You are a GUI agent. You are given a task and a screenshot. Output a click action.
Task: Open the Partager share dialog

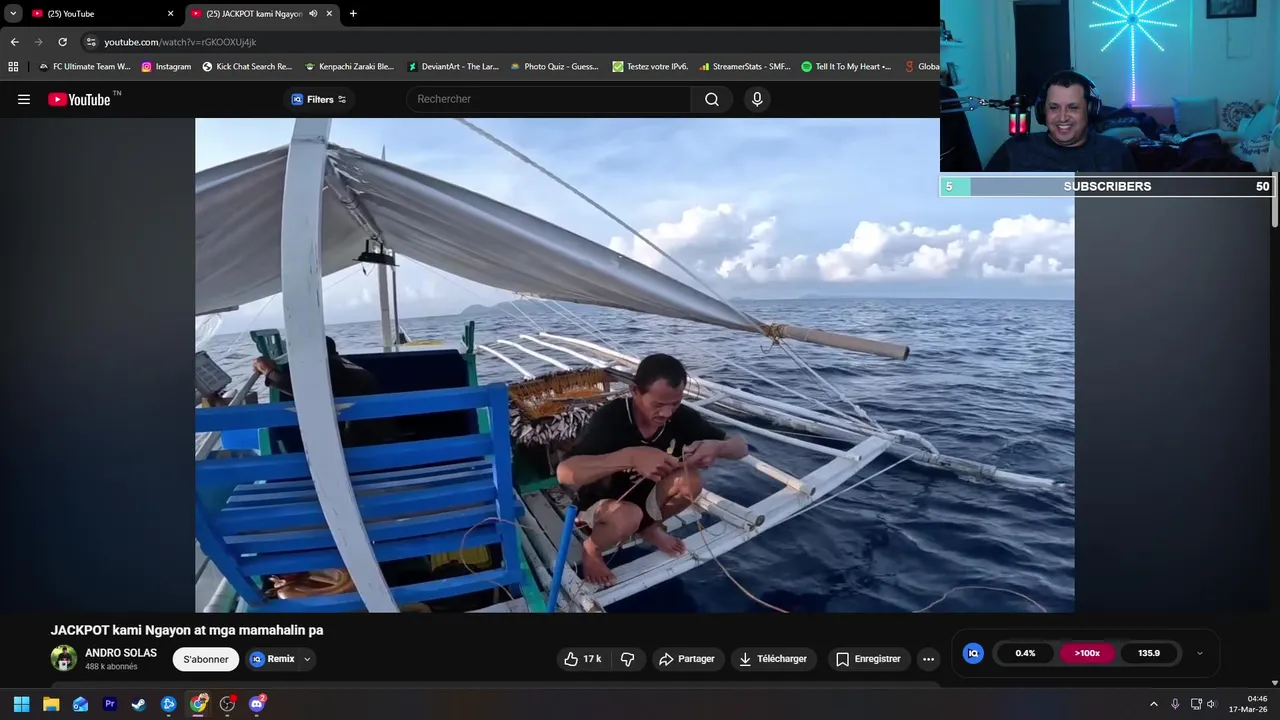pos(687,659)
